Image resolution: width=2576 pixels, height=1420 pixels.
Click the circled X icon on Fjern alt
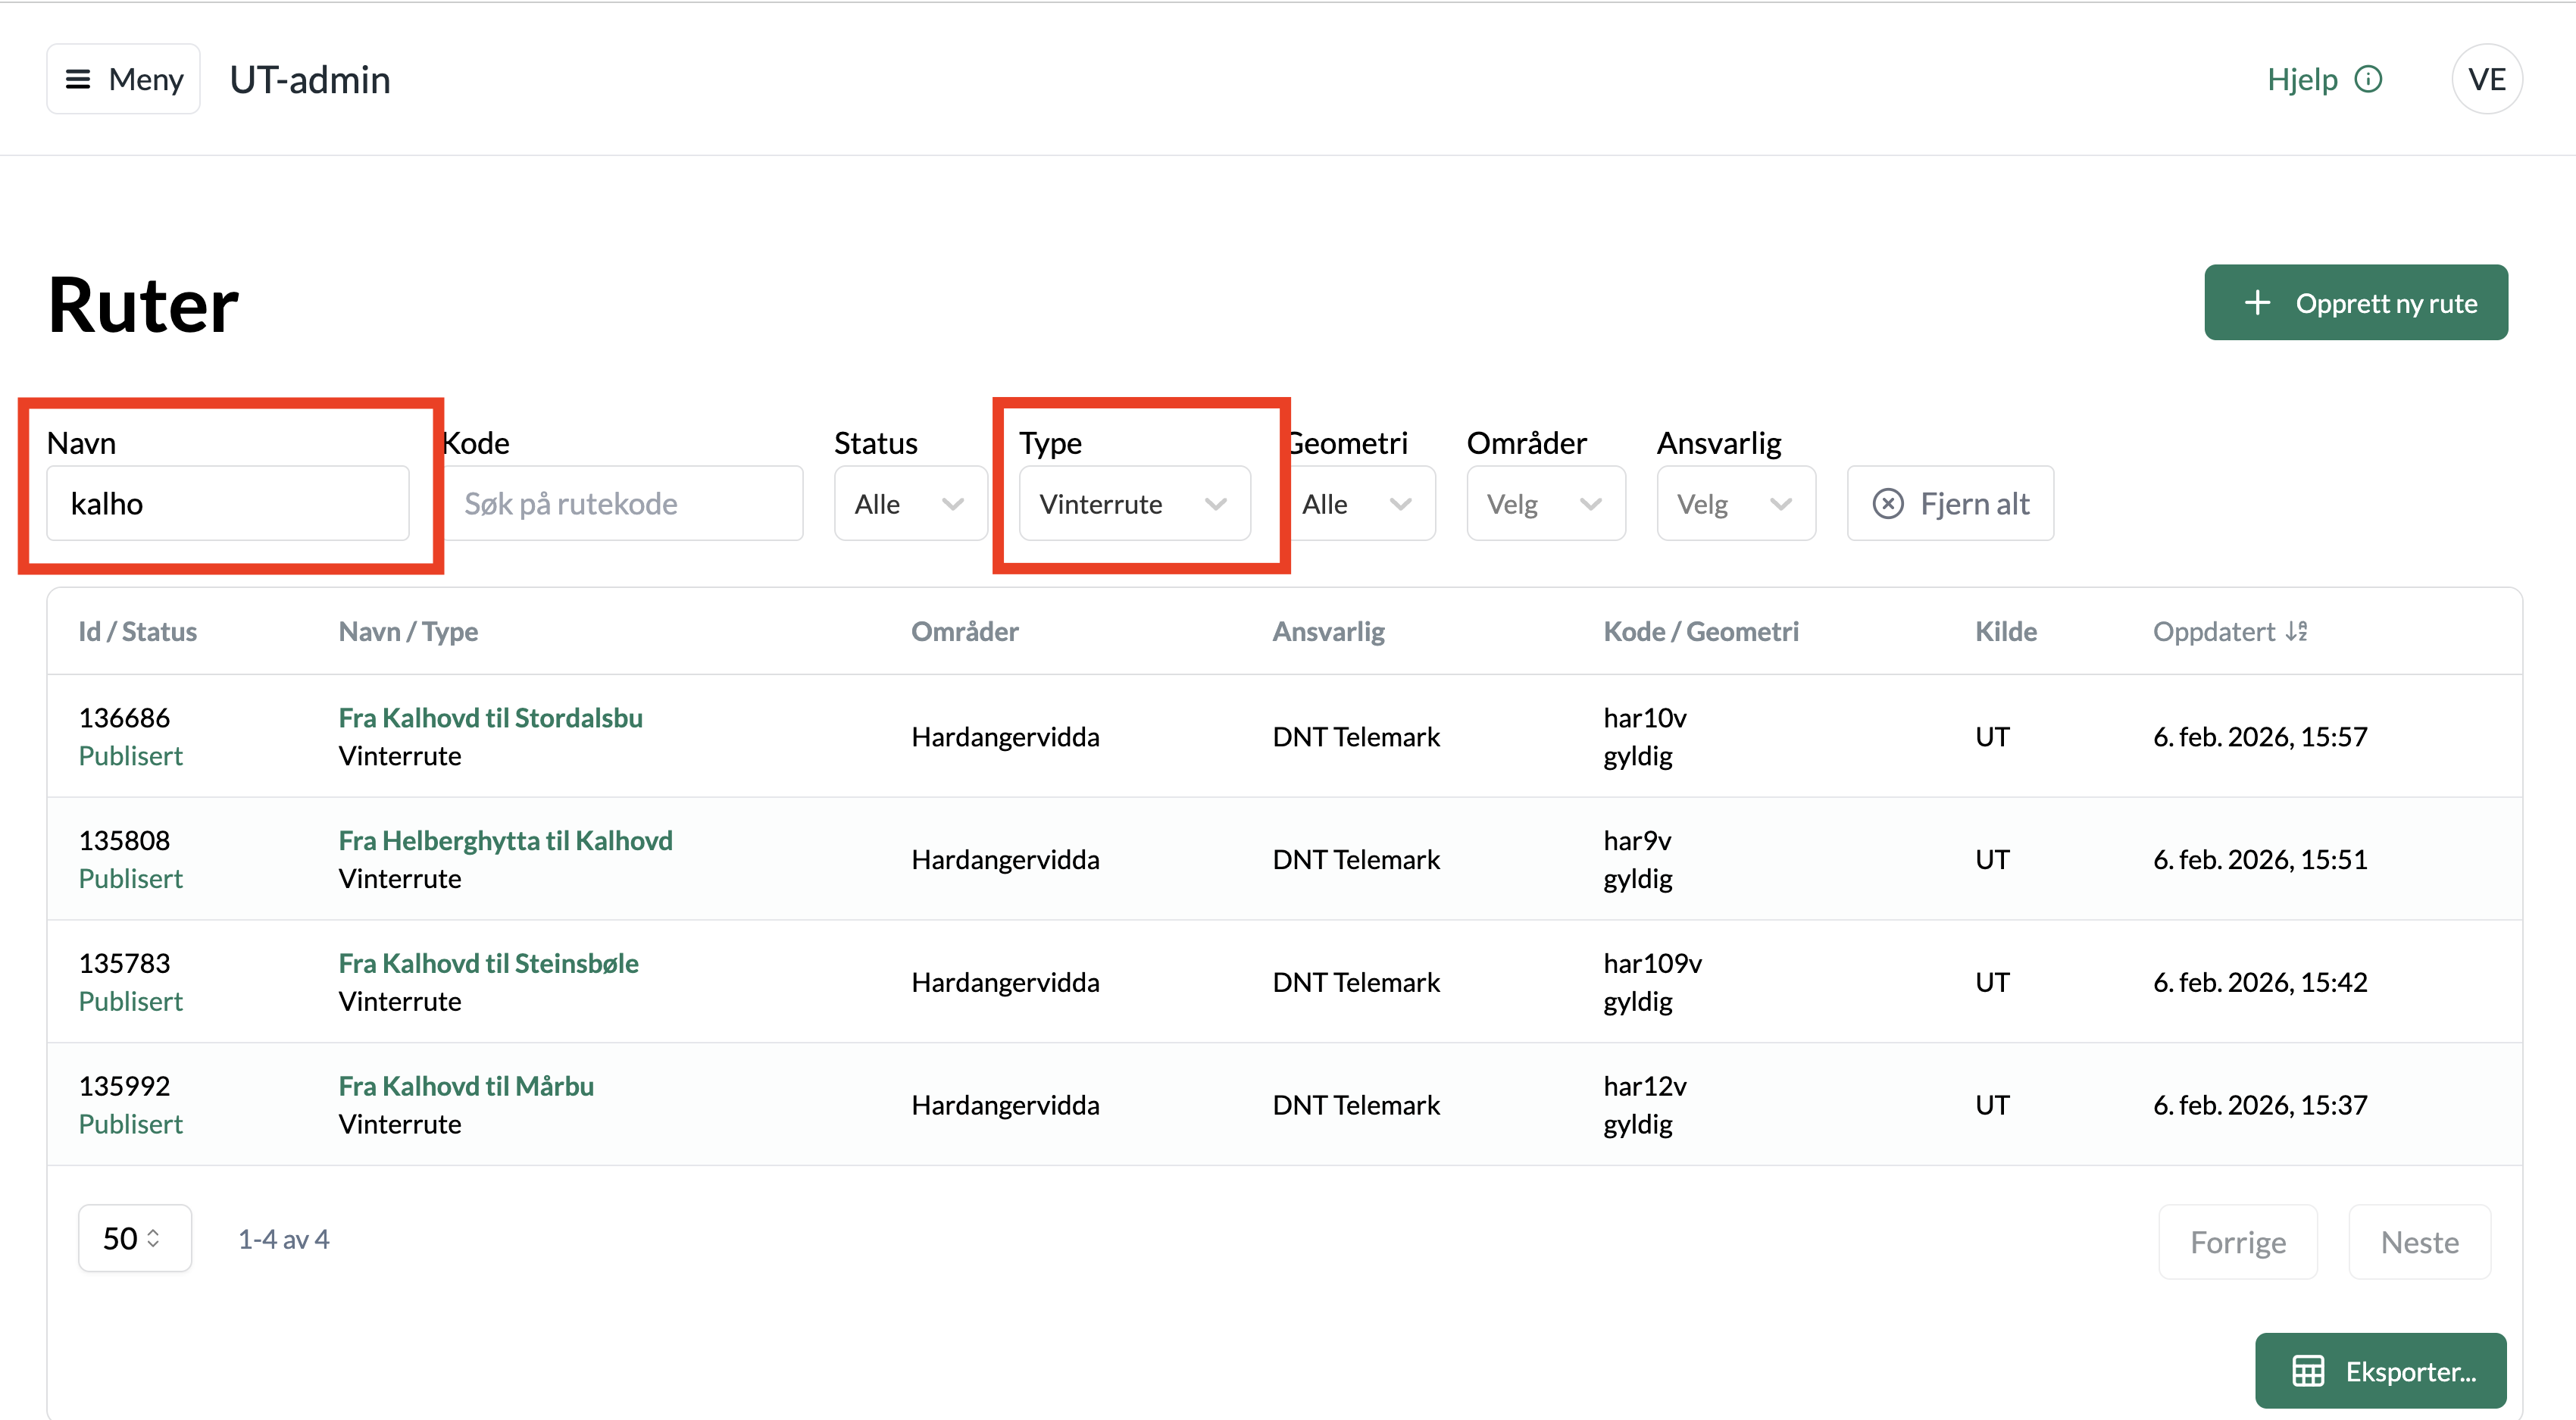pos(1887,504)
